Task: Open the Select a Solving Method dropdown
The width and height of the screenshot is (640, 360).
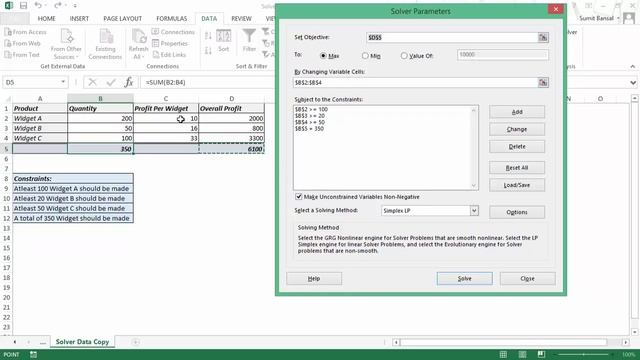Action: [474, 211]
